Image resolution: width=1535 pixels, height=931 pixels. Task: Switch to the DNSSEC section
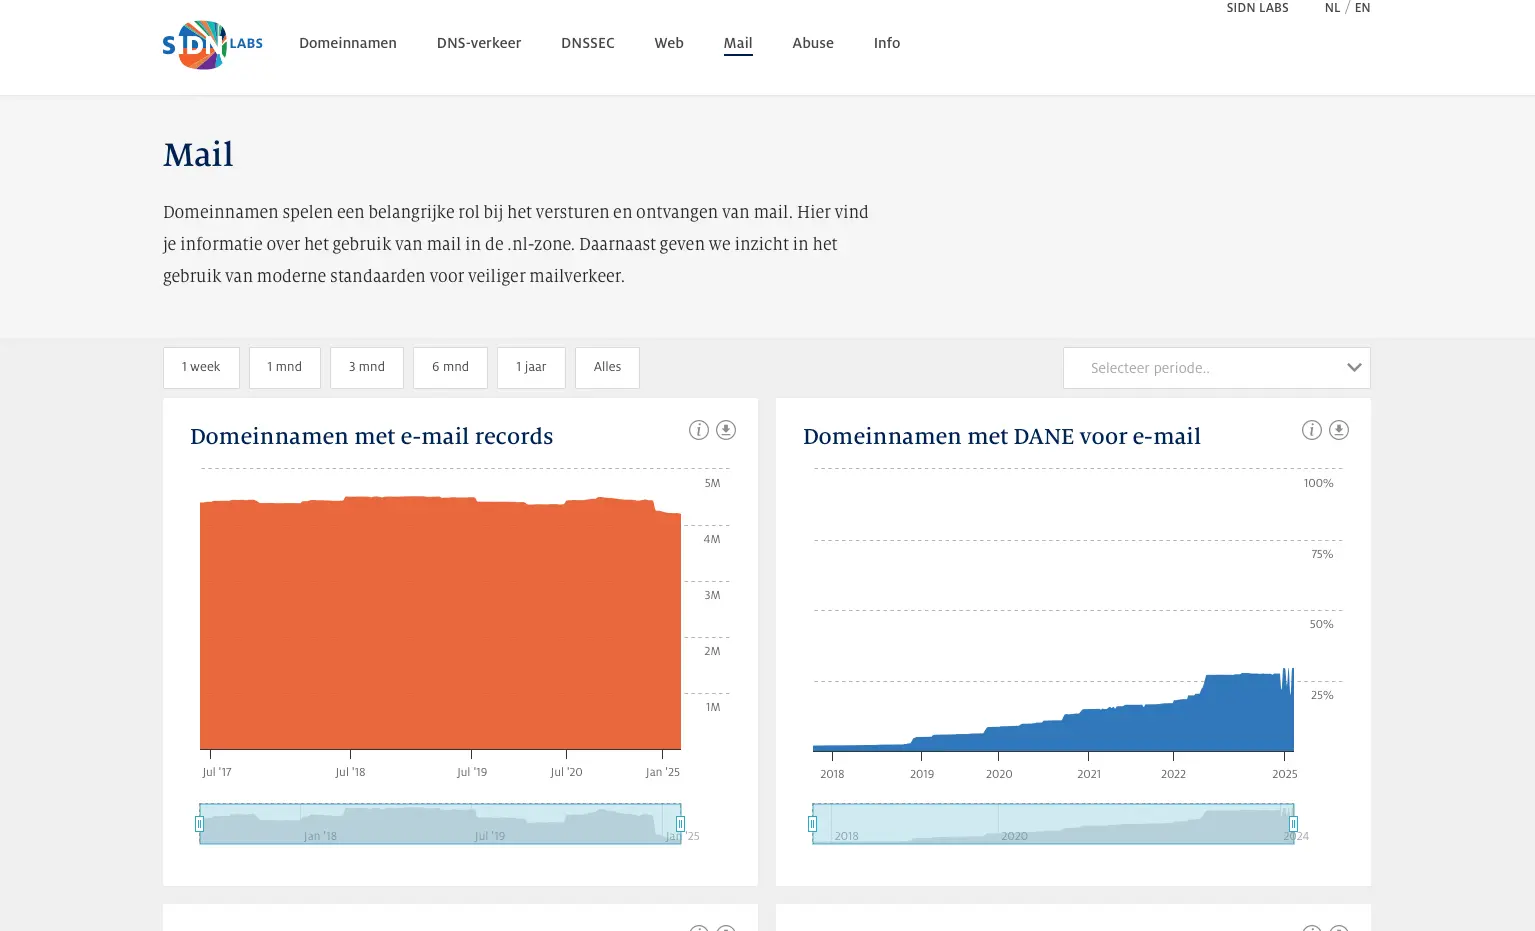tap(588, 43)
